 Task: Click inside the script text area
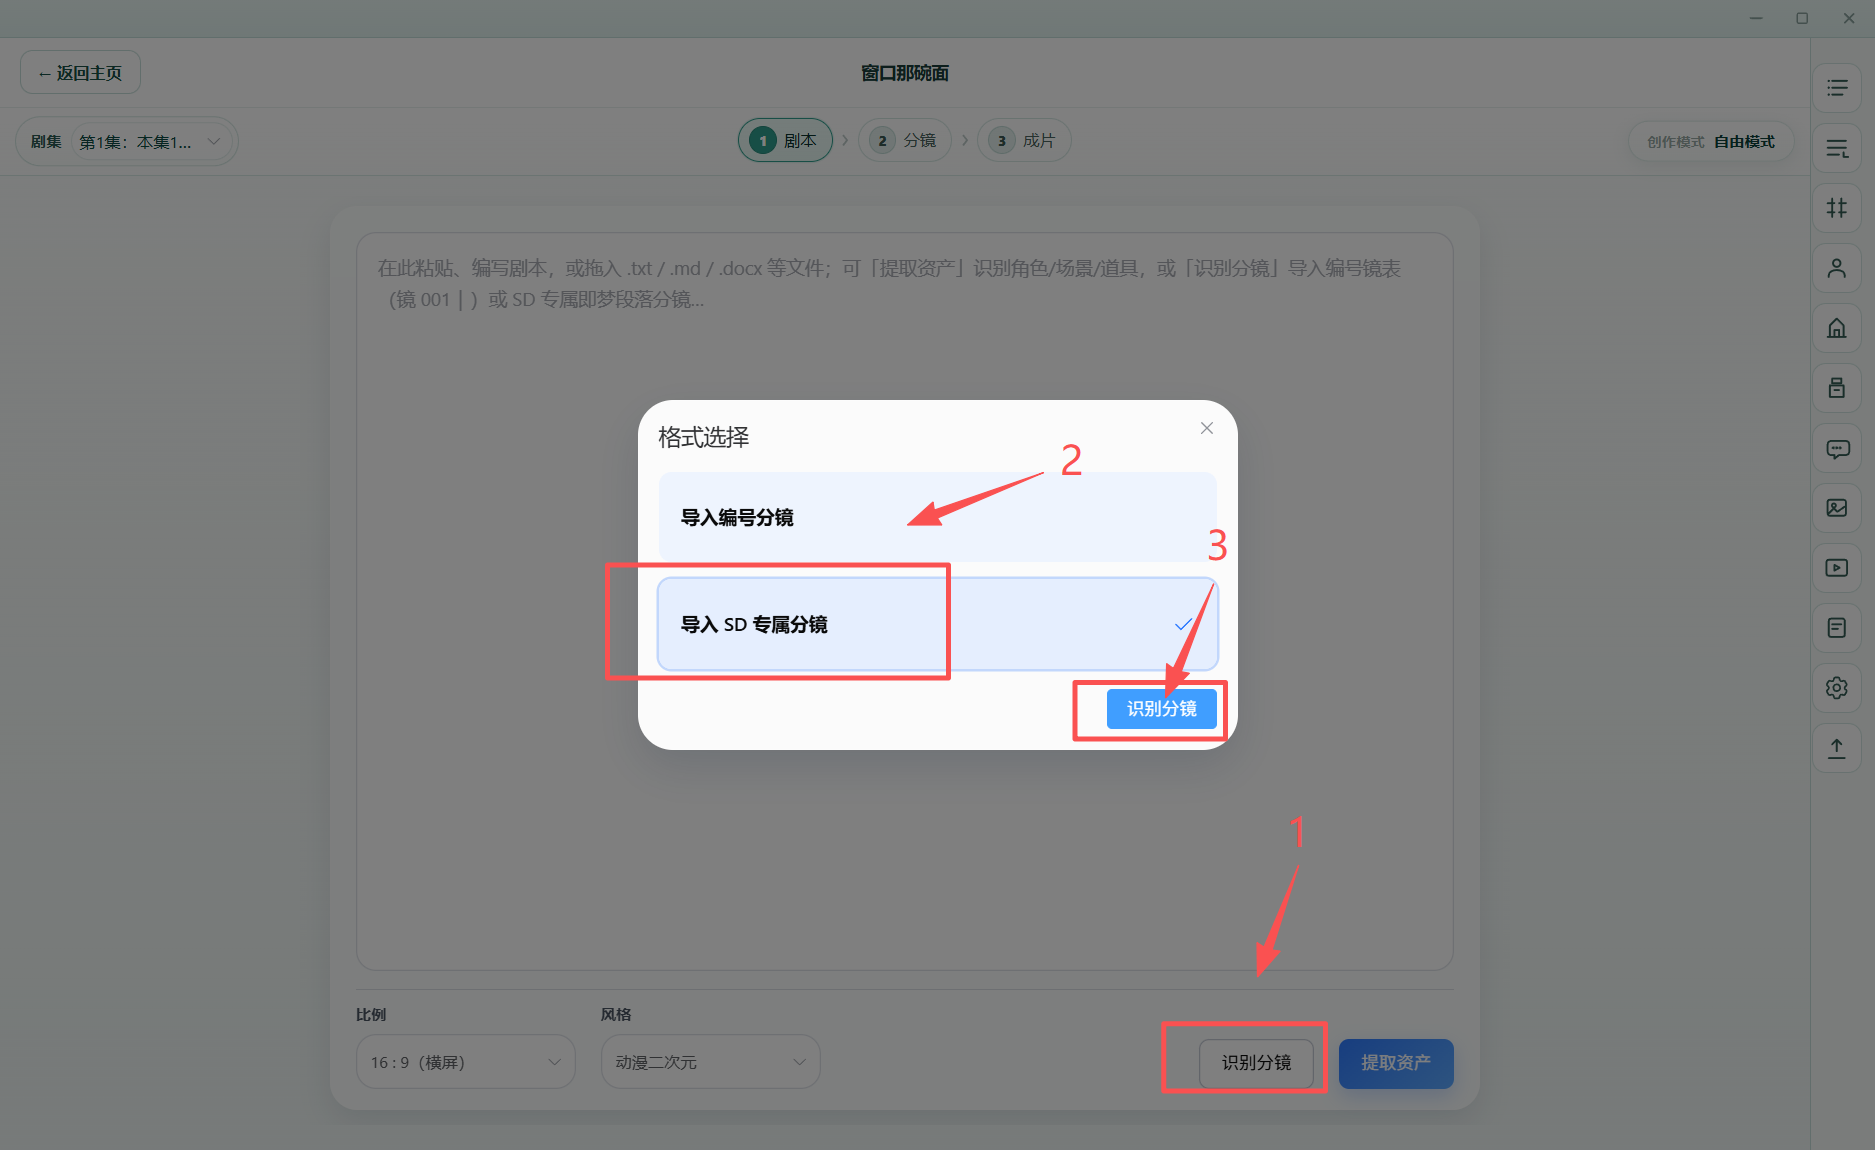[x=905, y=602]
